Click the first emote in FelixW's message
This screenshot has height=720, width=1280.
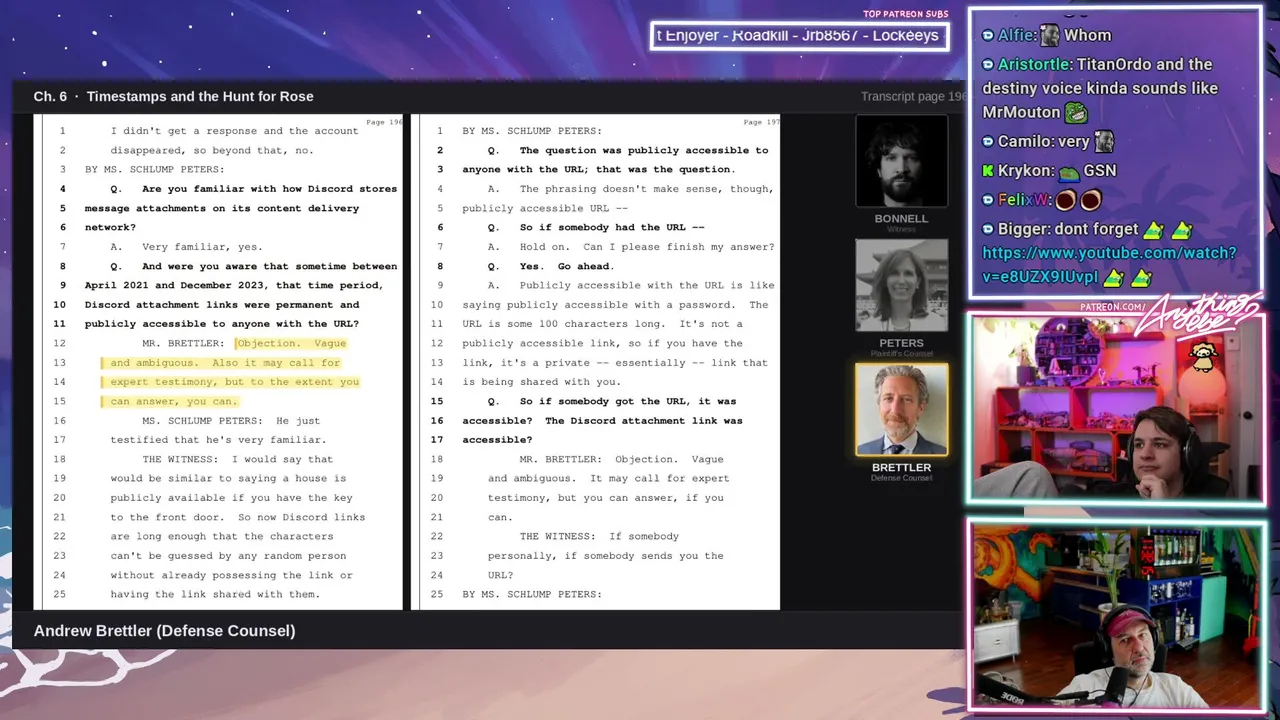[1065, 200]
